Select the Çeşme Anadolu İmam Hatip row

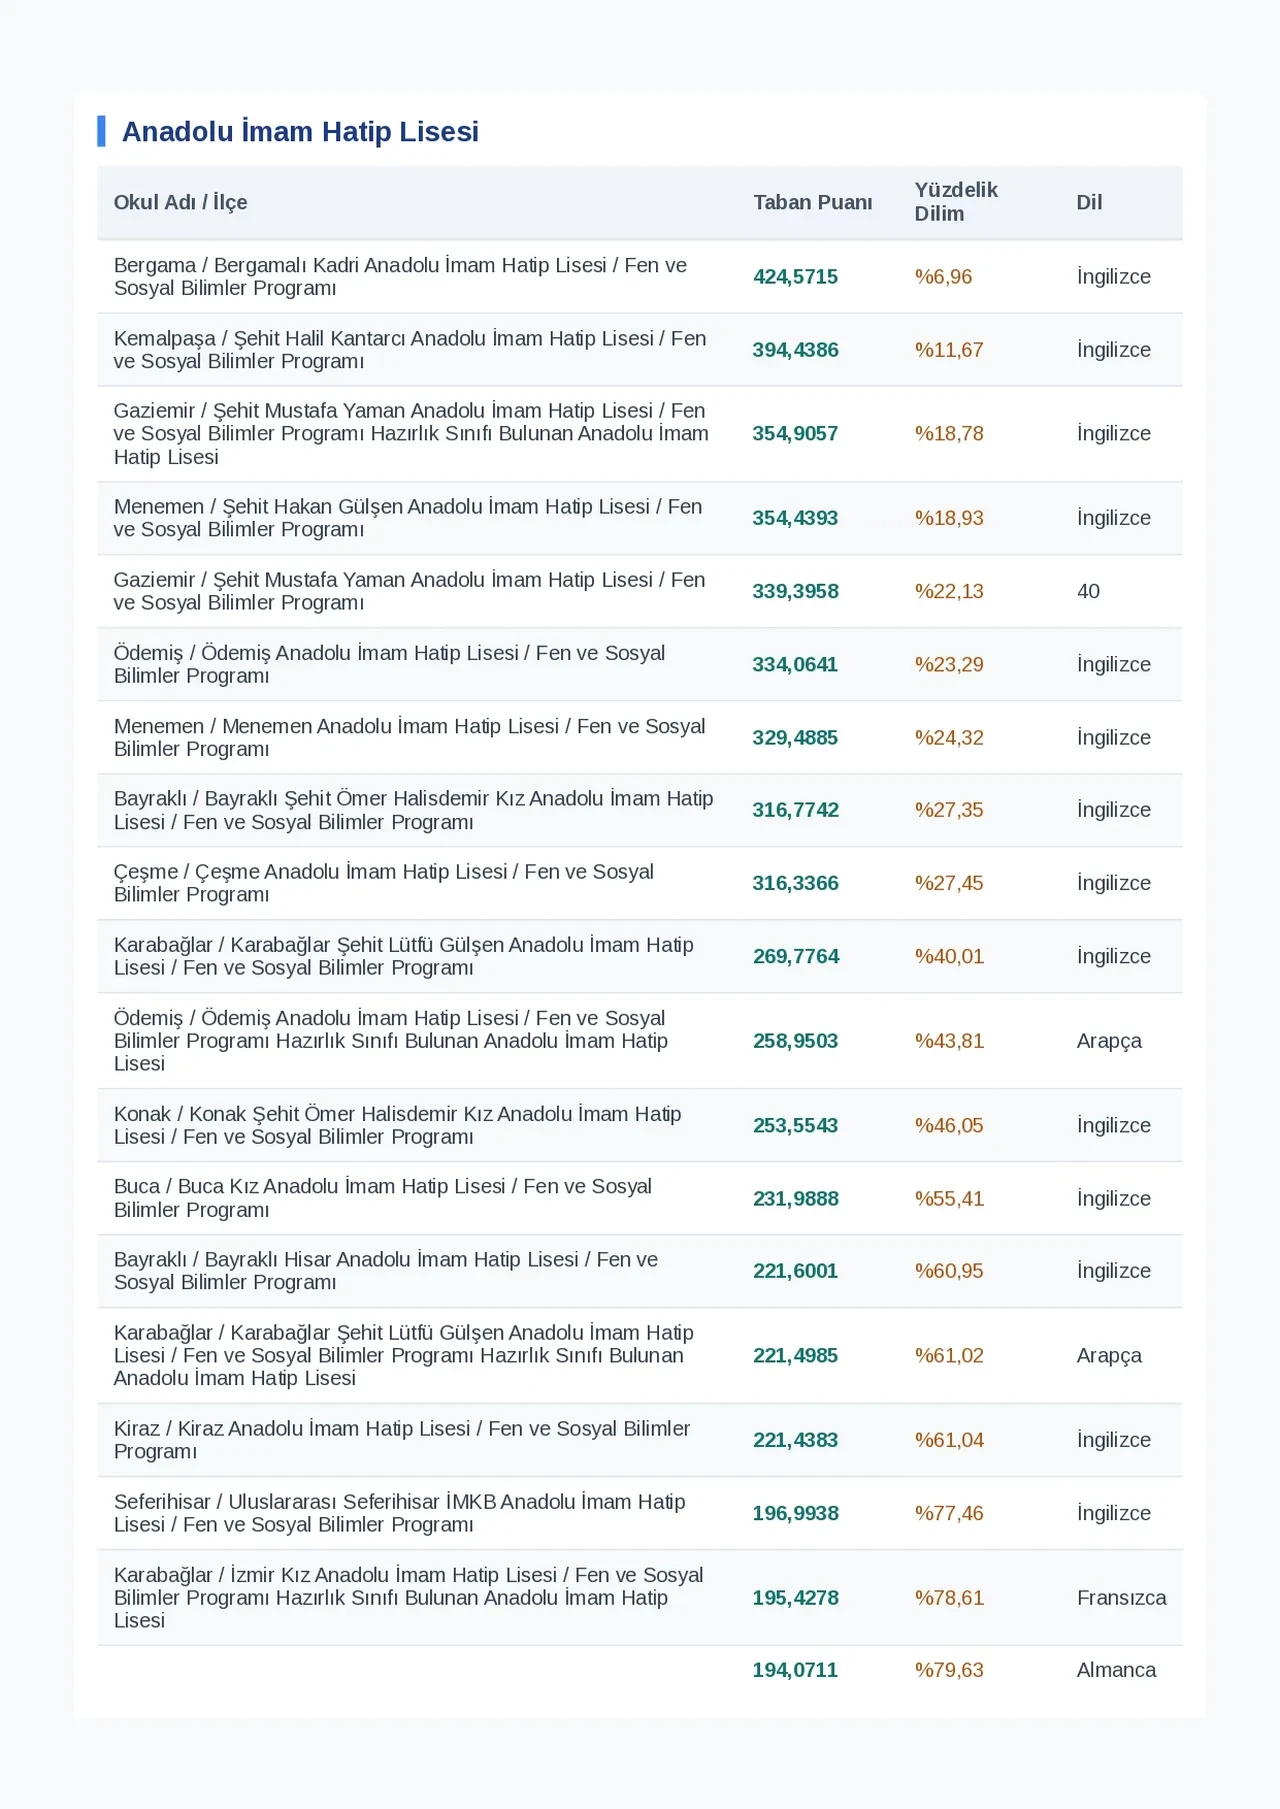(640, 883)
